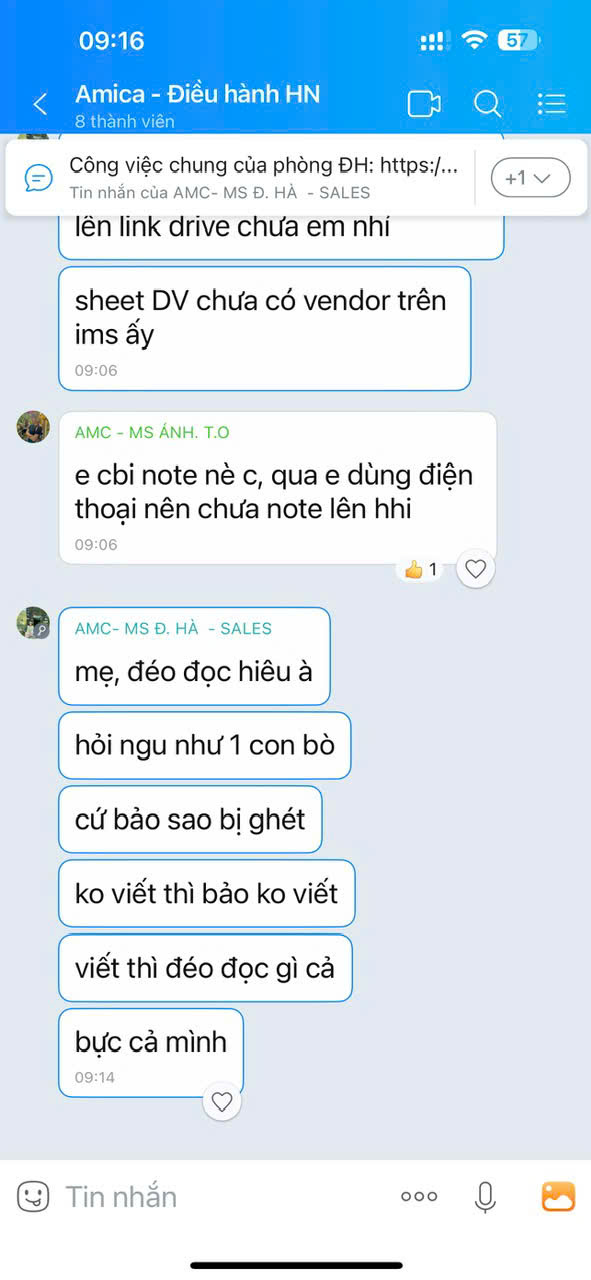Open the group options list icon

click(551, 104)
